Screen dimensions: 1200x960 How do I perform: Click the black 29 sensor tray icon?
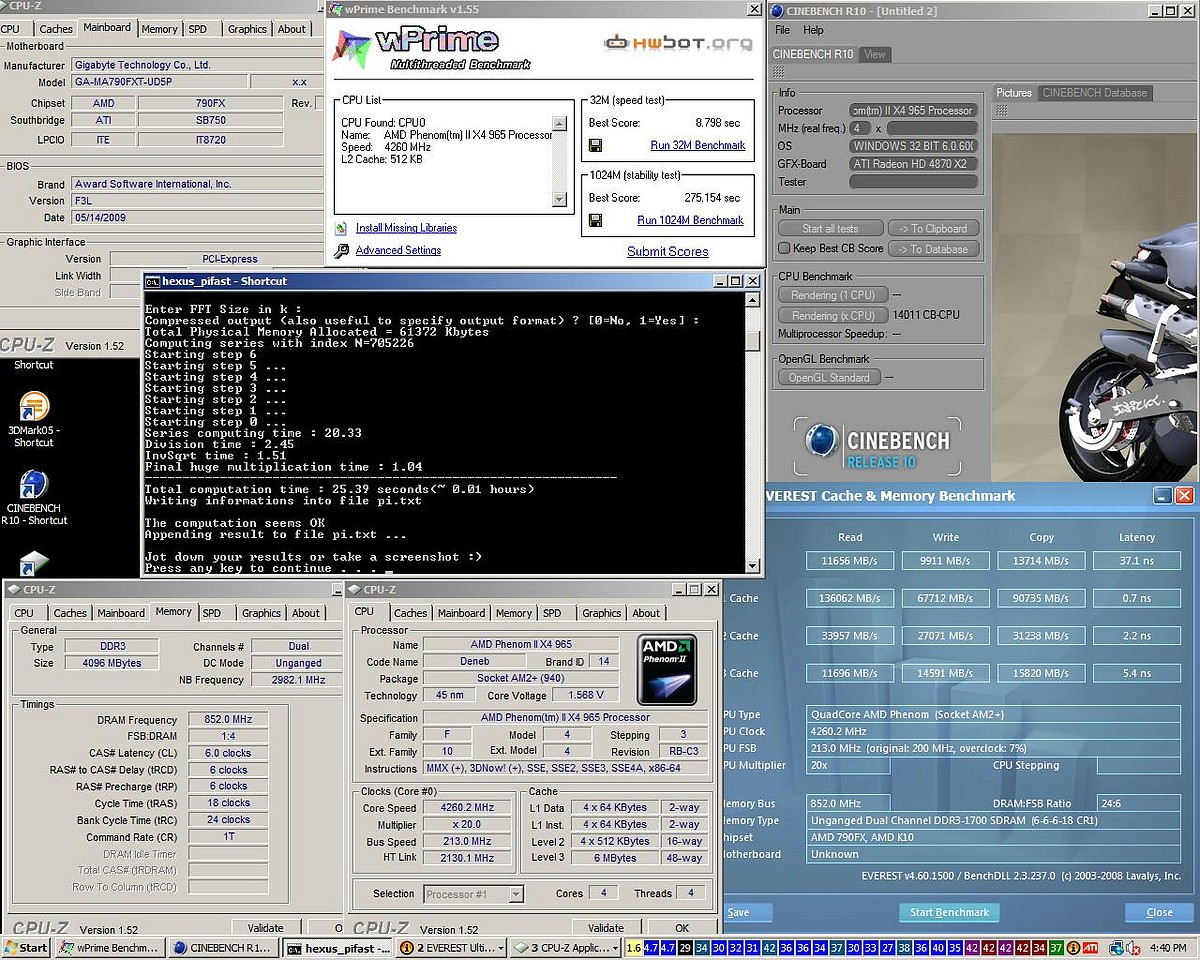[x=684, y=947]
